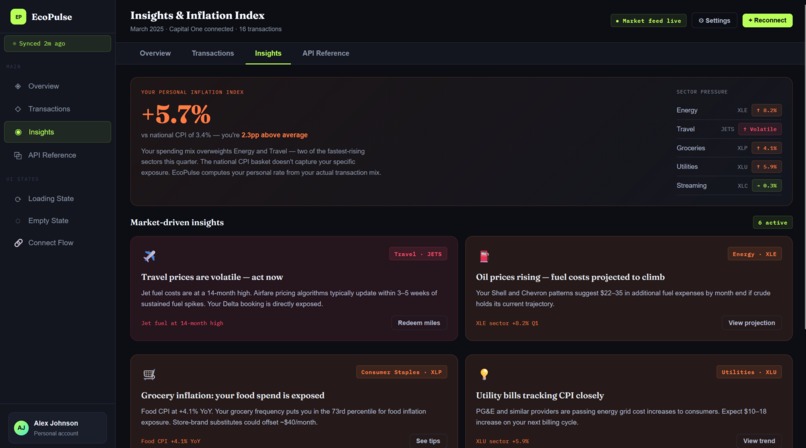Click the airplane icon on Travel card
The image size is (806, 448).
tap(149, 255)
